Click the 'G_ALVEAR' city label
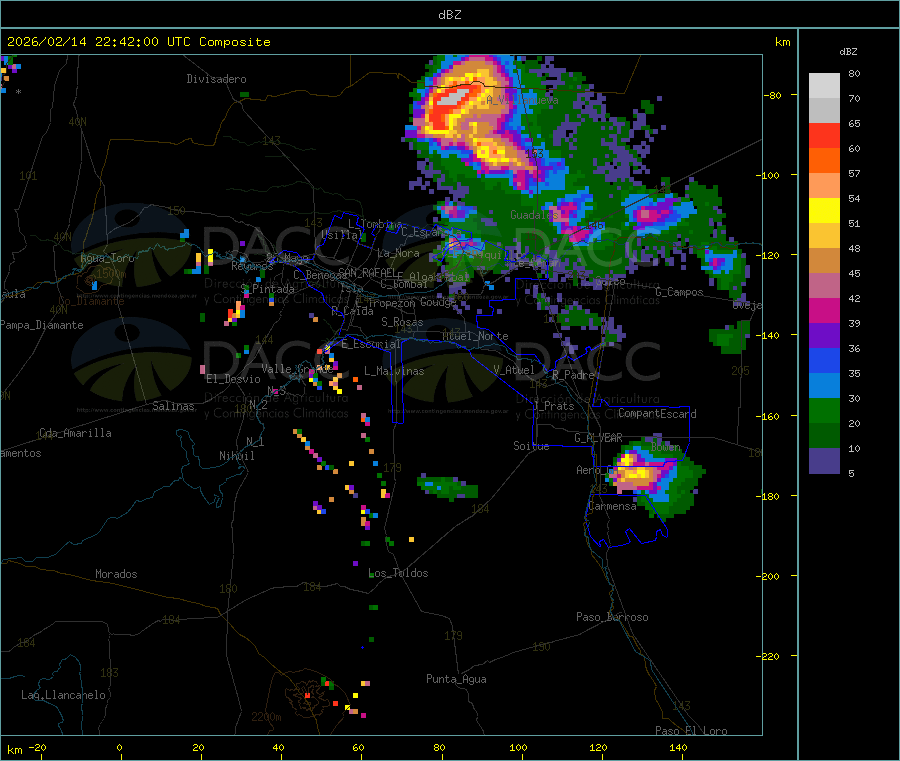The width and height of the screenshot is (900, 761). (x=598, y=438)
